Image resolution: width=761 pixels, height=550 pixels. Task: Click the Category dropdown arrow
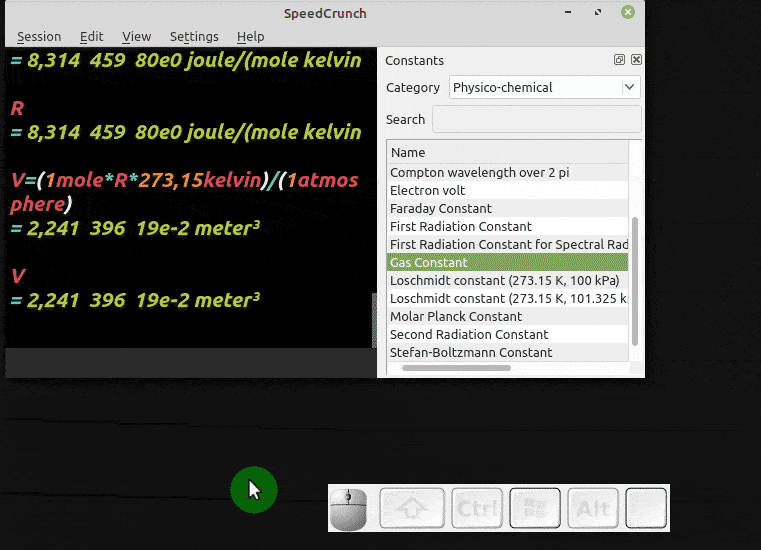[x=629, y=87]
